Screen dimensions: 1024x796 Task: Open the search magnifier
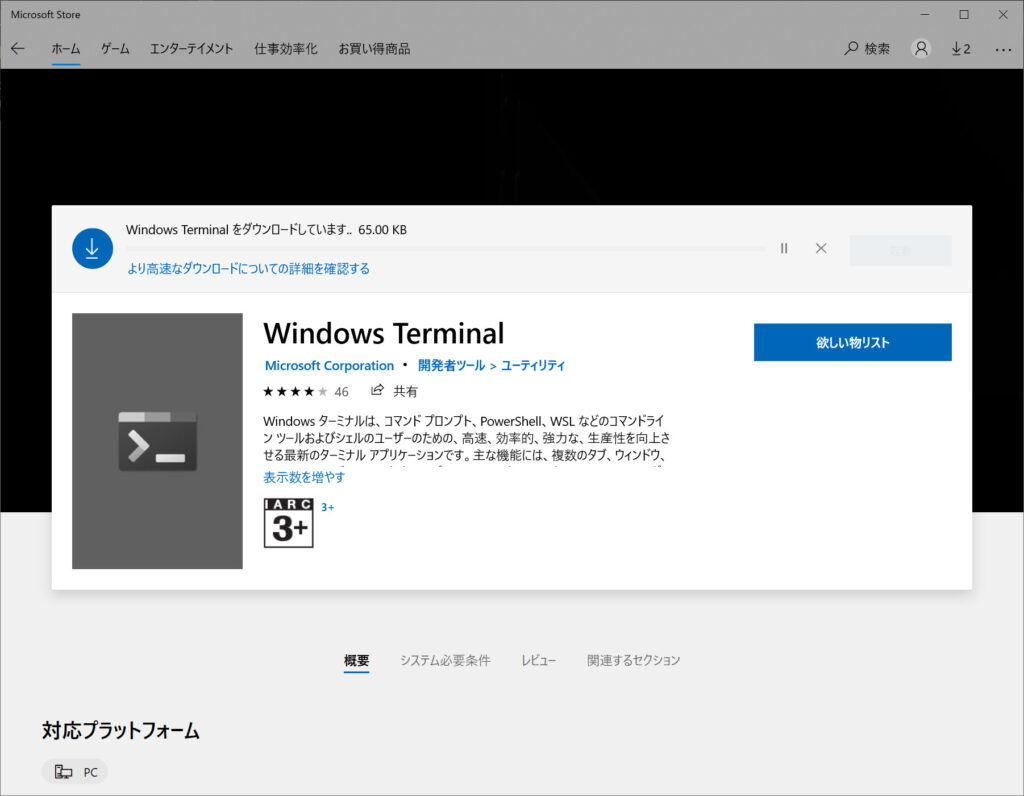click(851, 48)
